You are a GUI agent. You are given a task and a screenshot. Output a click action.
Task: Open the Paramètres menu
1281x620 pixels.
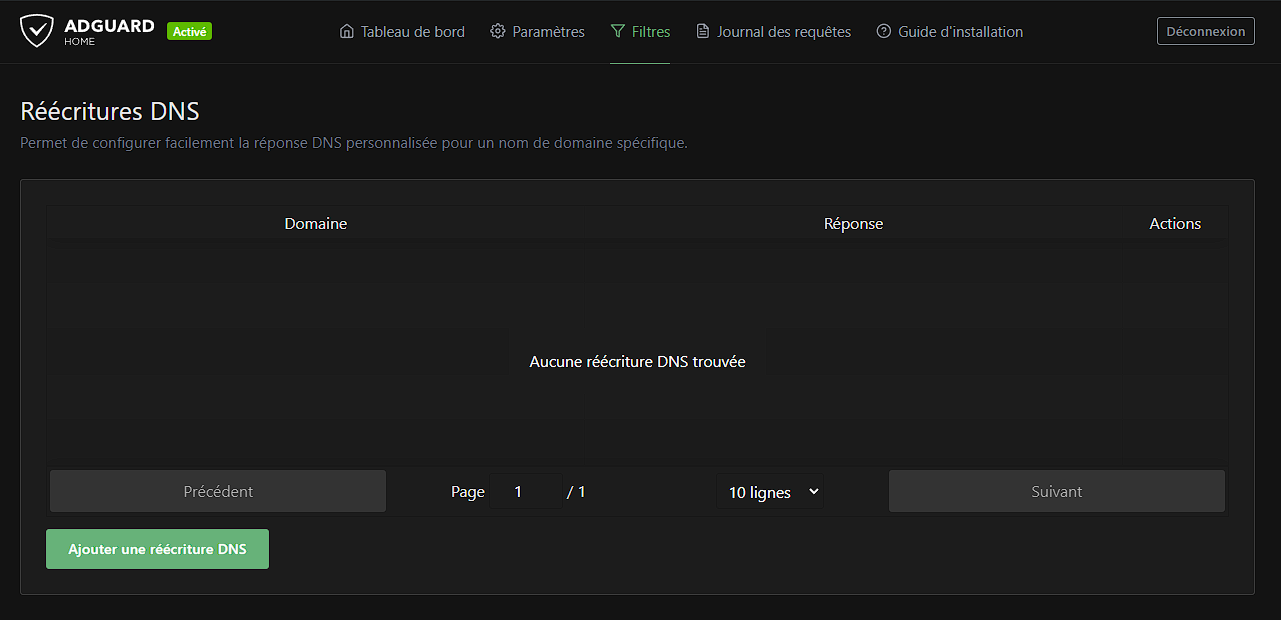pos(538,31)
